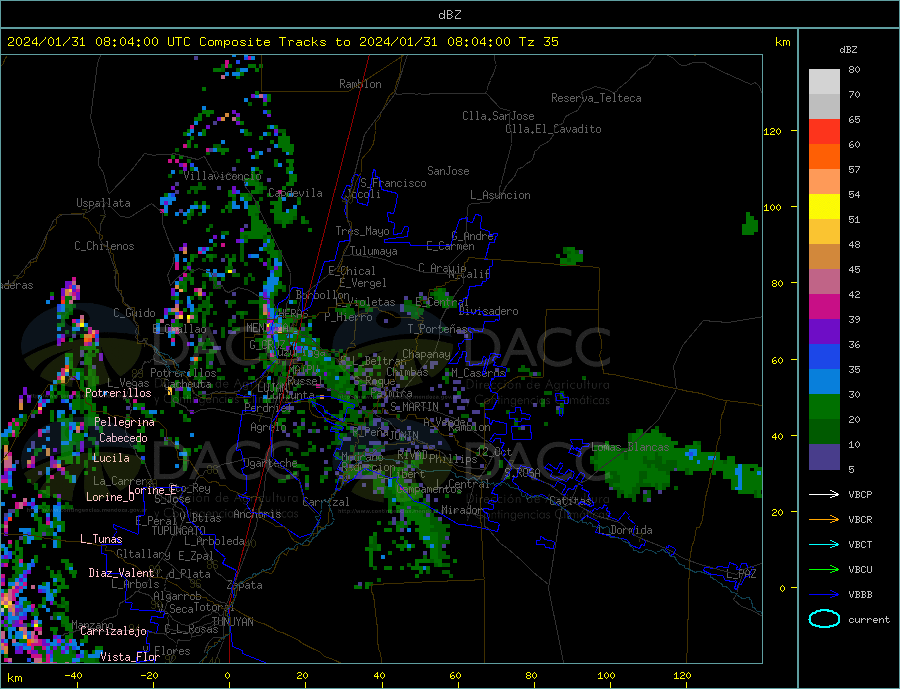Click the Zapata place label
This screenshot has height=689, width=900.
245,585
